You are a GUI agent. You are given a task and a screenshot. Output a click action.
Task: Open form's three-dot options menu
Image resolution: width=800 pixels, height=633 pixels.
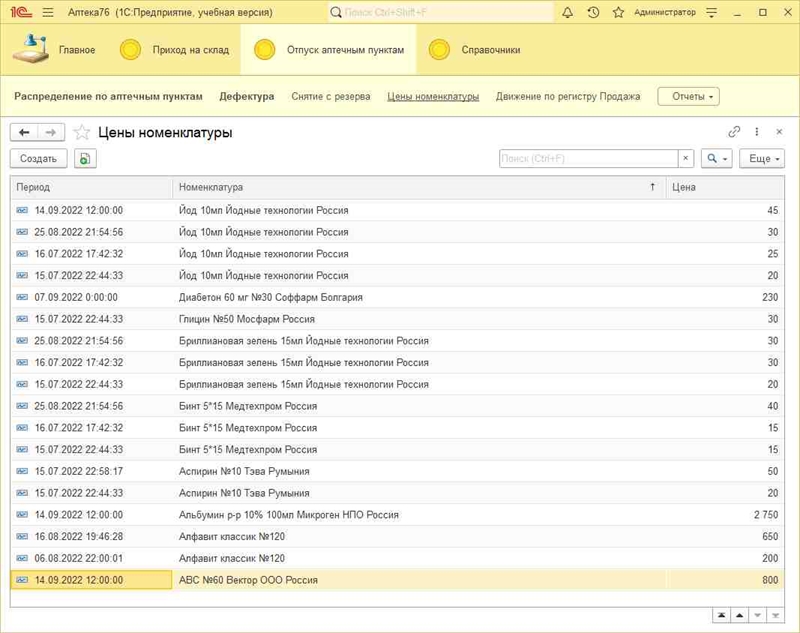coord(757,132)
